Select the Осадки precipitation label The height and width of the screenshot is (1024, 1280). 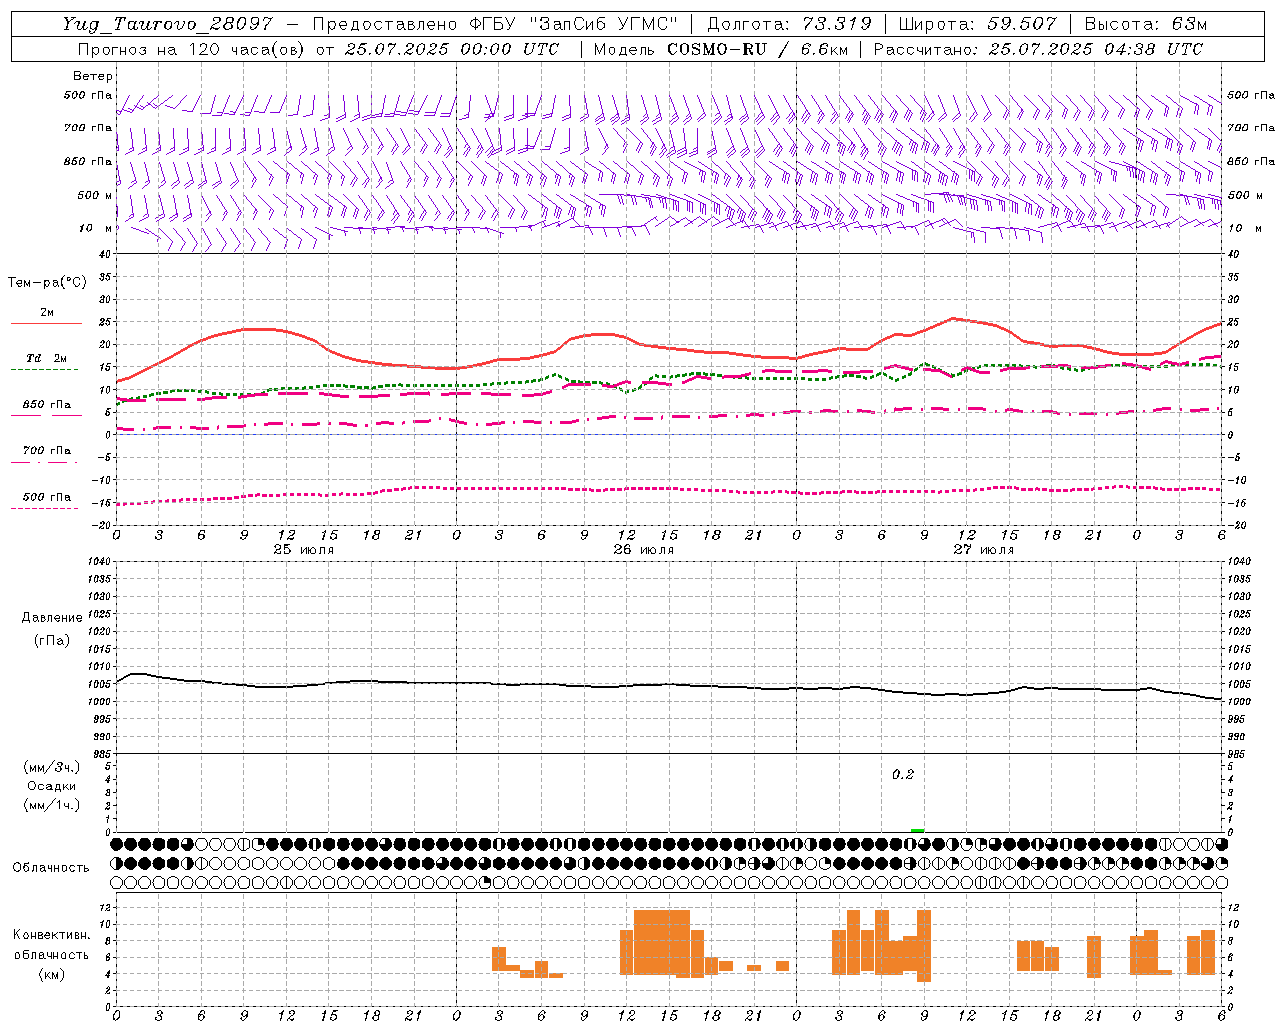[52, 786]
